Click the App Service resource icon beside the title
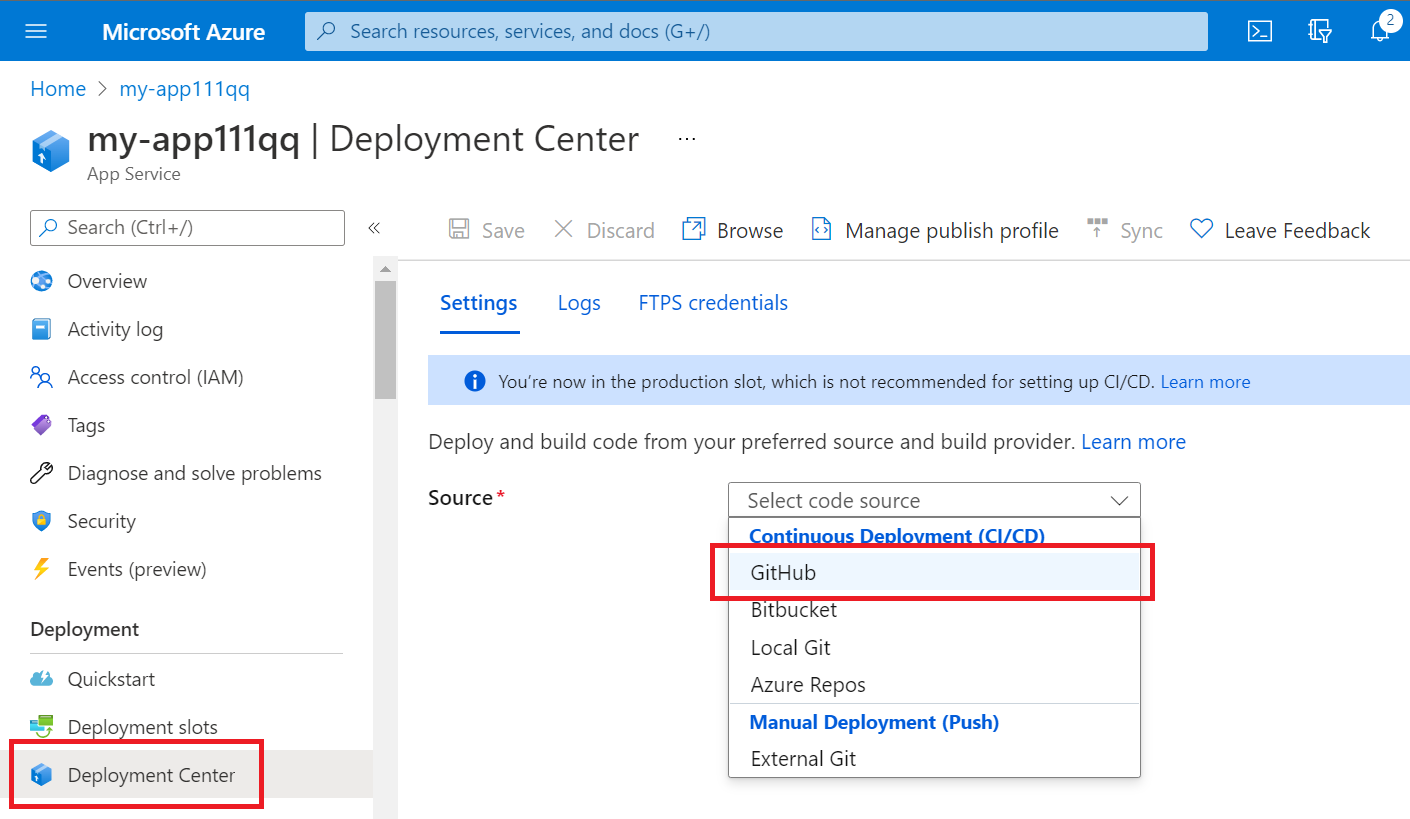 (50, 151)
